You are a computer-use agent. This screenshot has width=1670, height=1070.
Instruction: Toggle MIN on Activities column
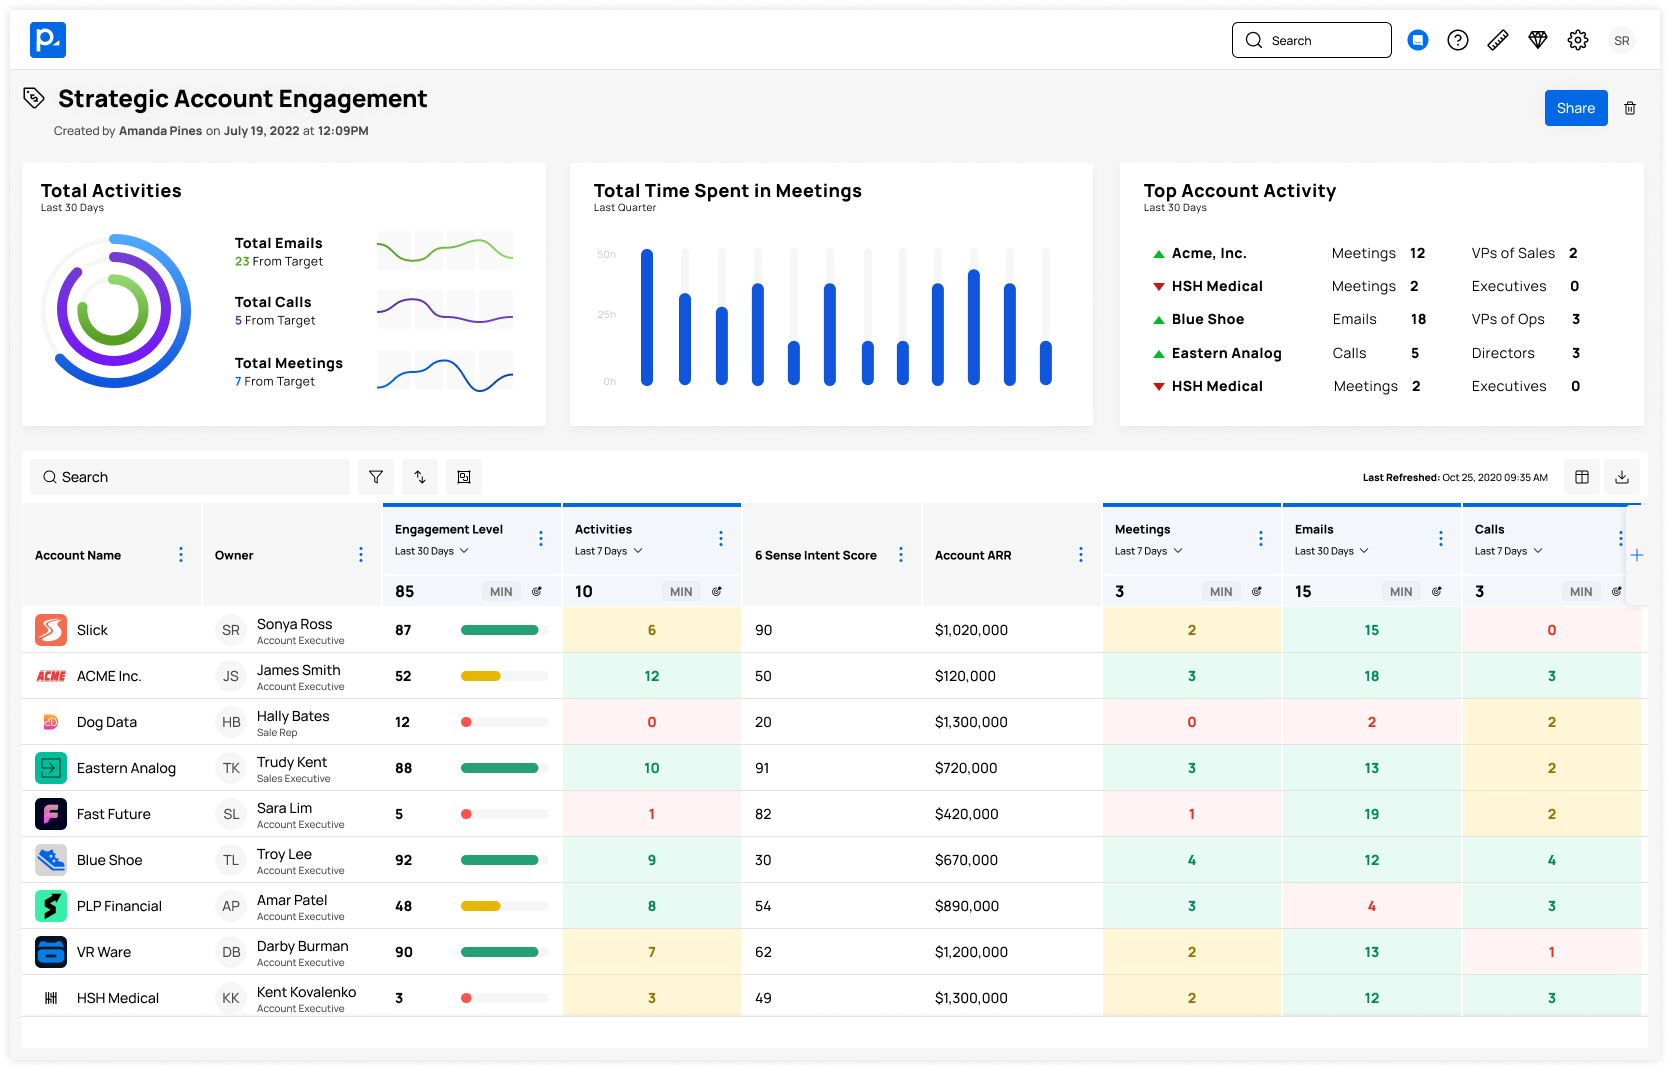pyautogui.click(x=681, y=592)
